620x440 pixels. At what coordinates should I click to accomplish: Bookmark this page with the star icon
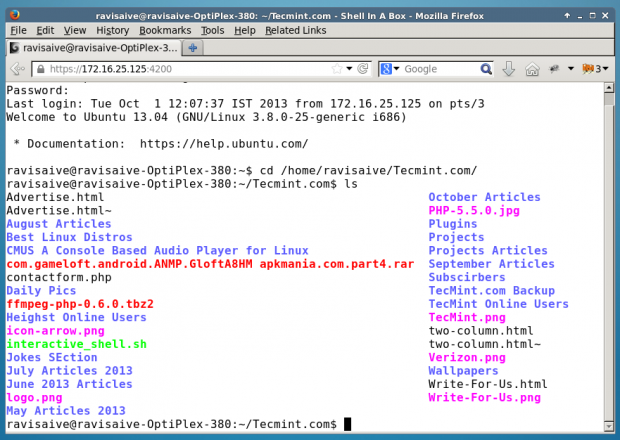[x=337, y=69]
